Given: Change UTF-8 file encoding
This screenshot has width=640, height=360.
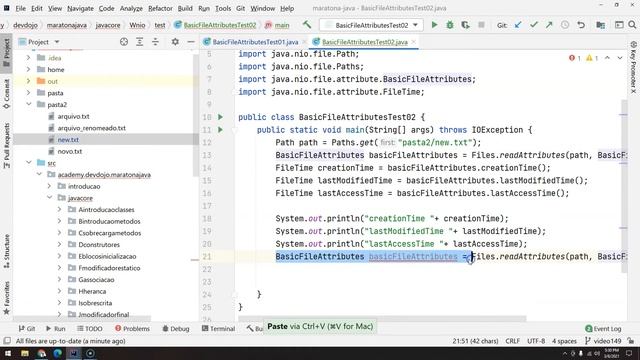Looking at the screenshot, I should click(x=536, y=341).
